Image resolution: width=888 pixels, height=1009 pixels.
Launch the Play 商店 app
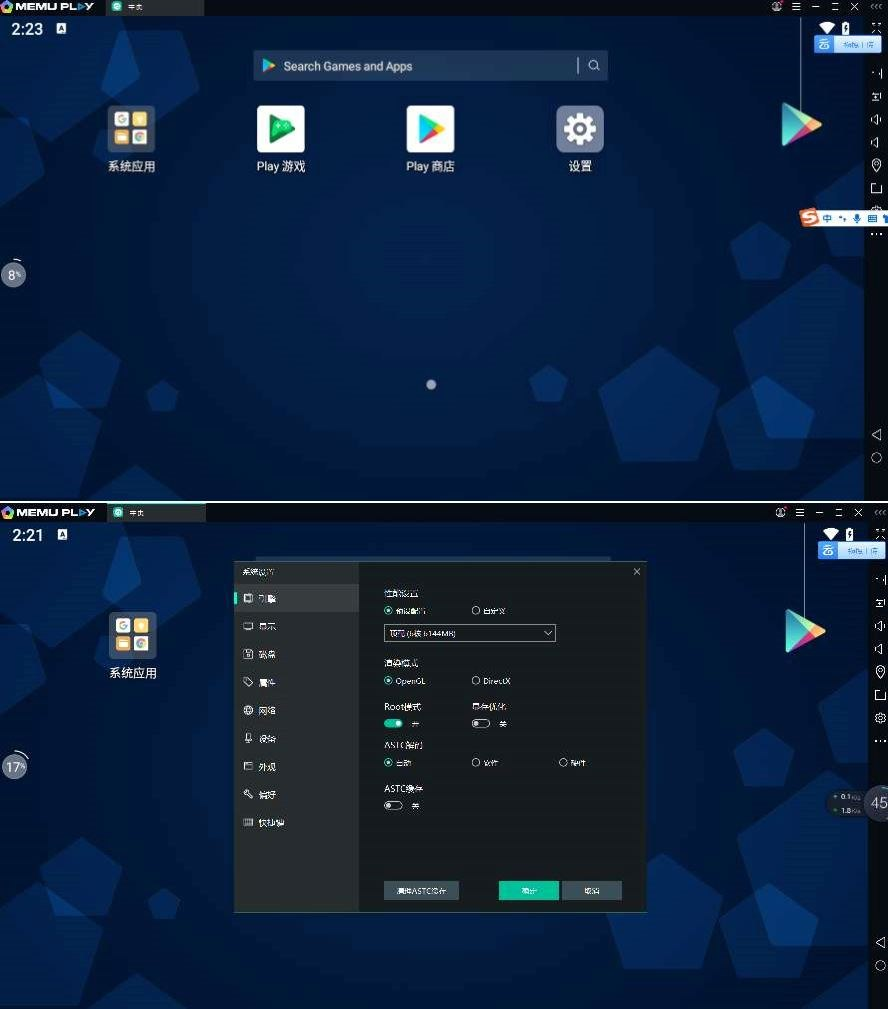point(430,130)
